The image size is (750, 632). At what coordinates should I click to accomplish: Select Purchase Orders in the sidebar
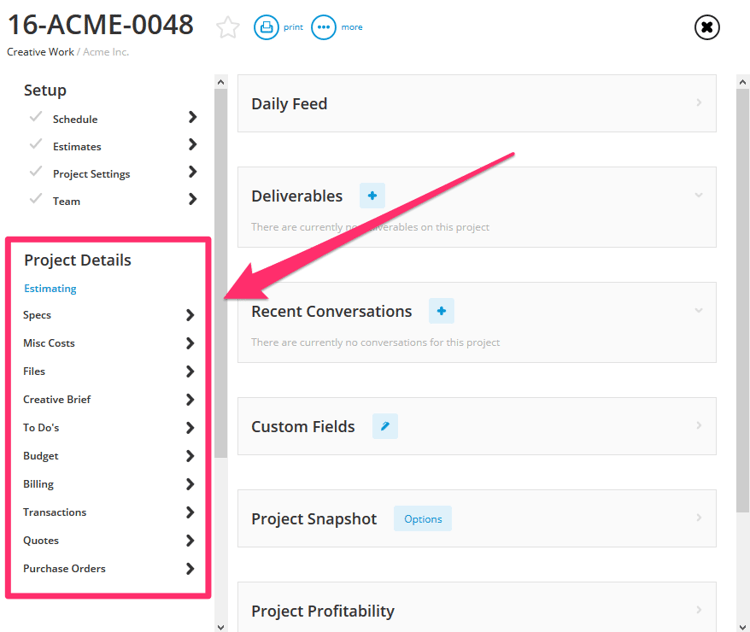[64, 569]
